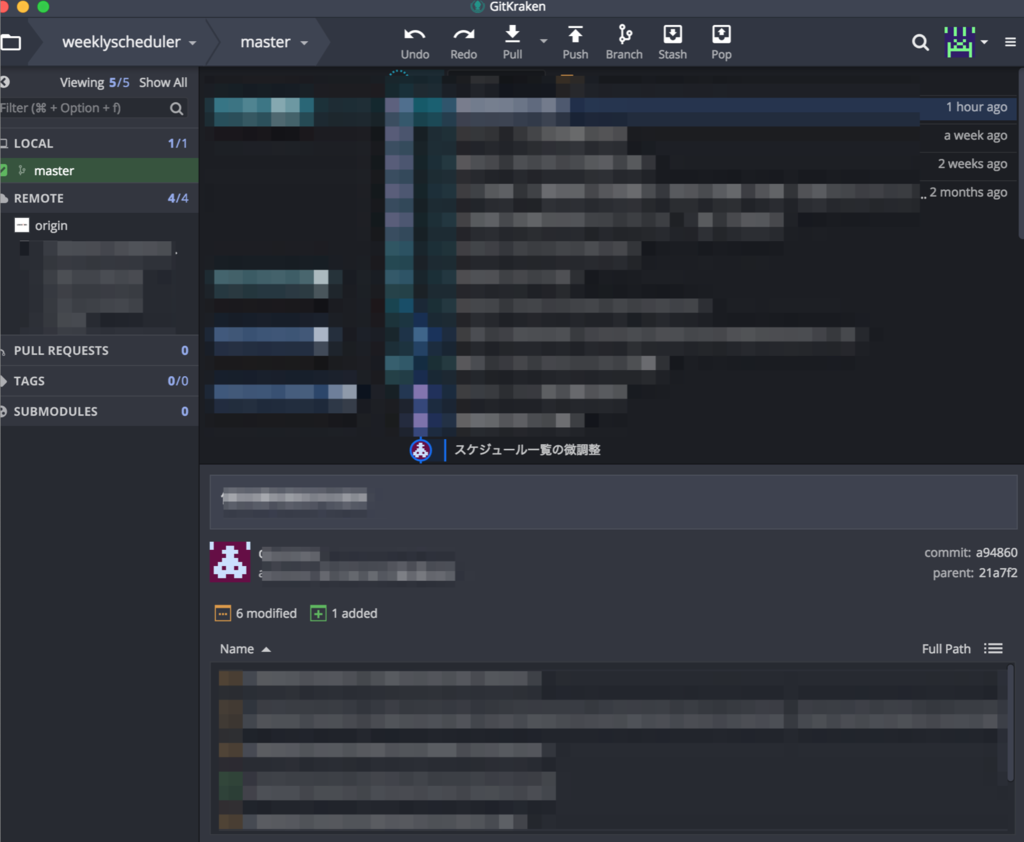Click the 1 added label

coord(355,613)
